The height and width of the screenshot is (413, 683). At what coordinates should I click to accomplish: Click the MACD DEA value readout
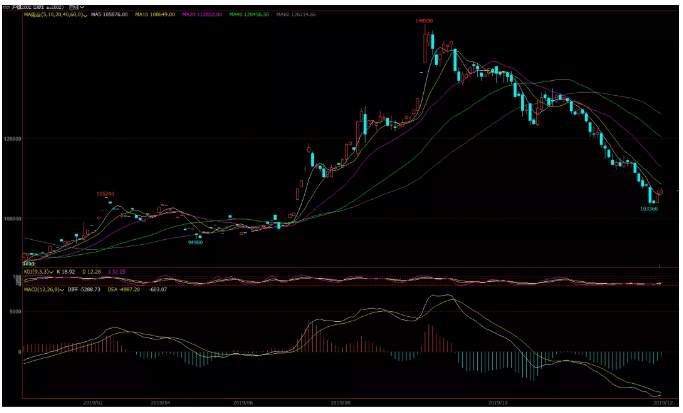pyautogui.click(x=124, y=289)
